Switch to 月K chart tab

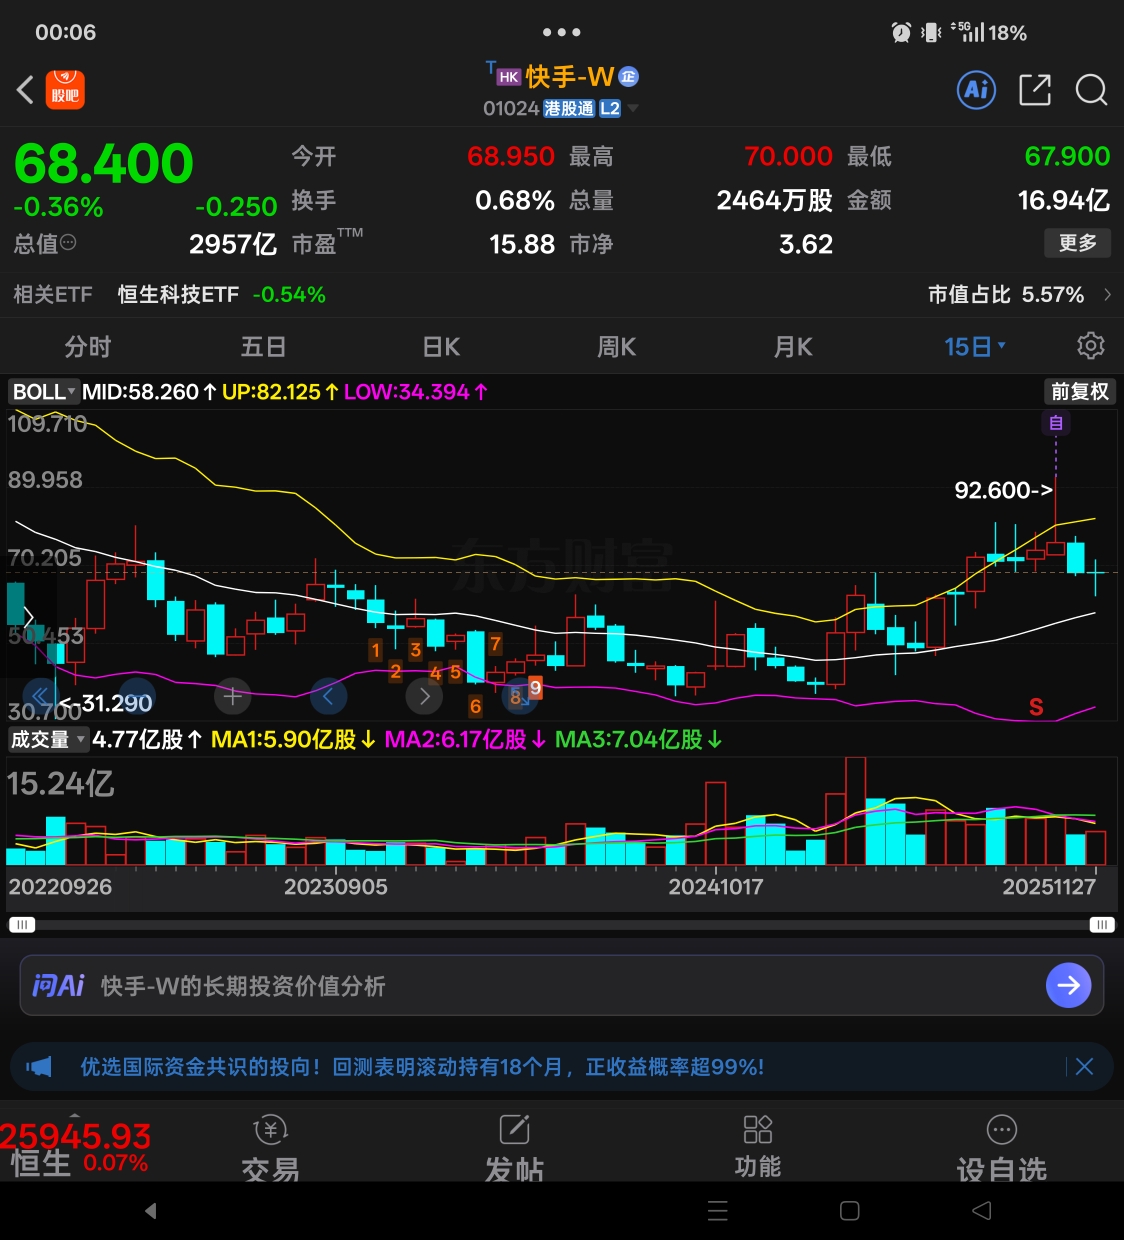[x=793, y=346]
